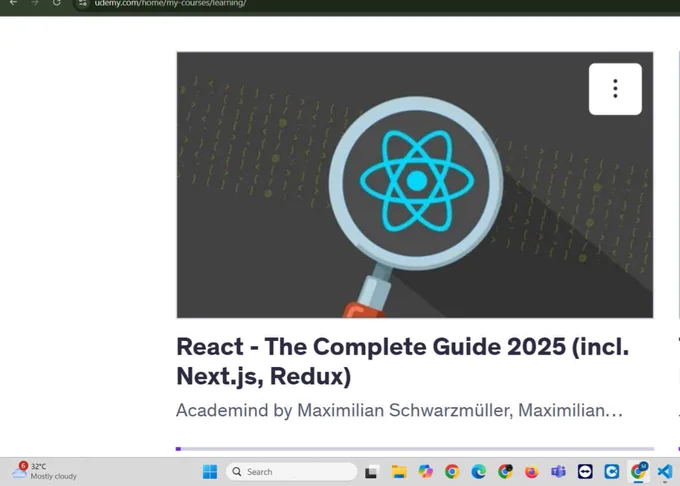Open the three-dot menu on the React course card
The height and width of the screenshot is (486, 680).
[615, 89]
